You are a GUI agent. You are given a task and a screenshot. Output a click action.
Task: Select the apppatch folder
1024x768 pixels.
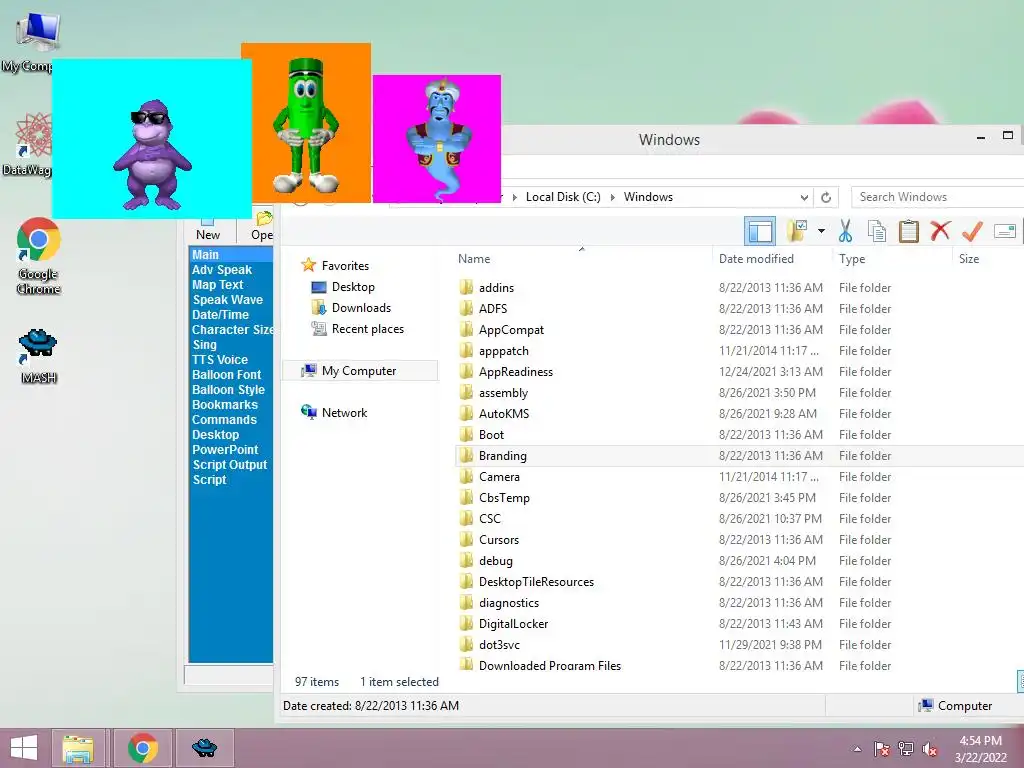point(504,351)
